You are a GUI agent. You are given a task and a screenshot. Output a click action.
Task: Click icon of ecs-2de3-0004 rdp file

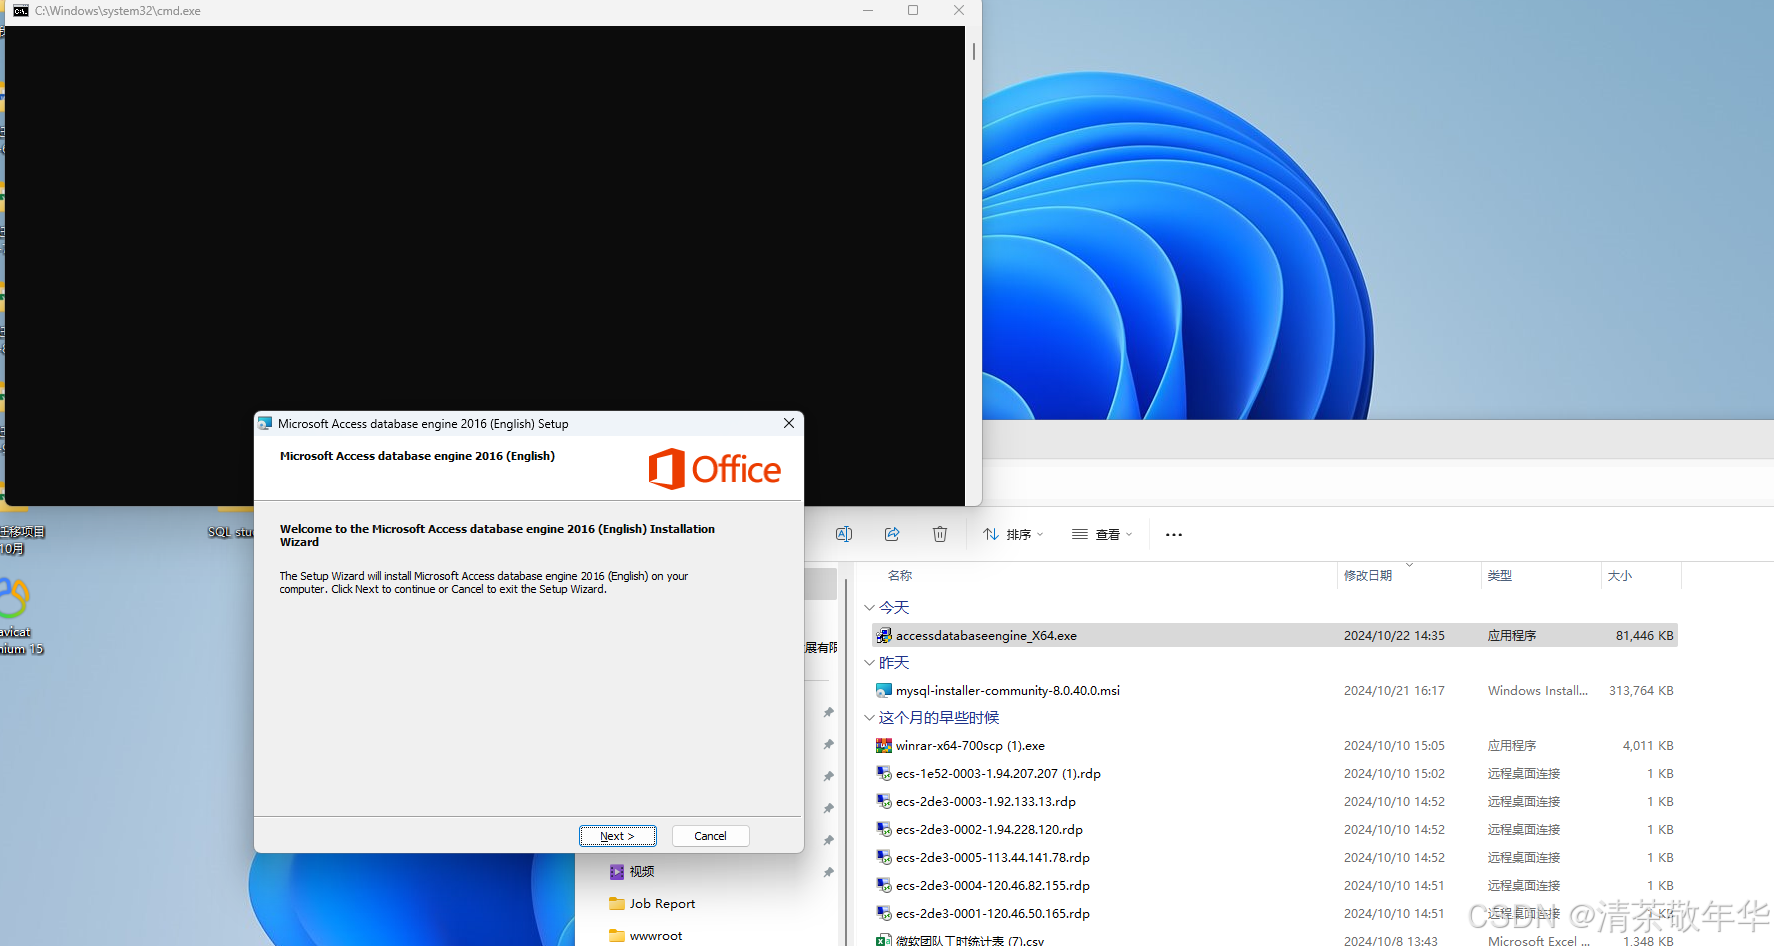[884, 886]
